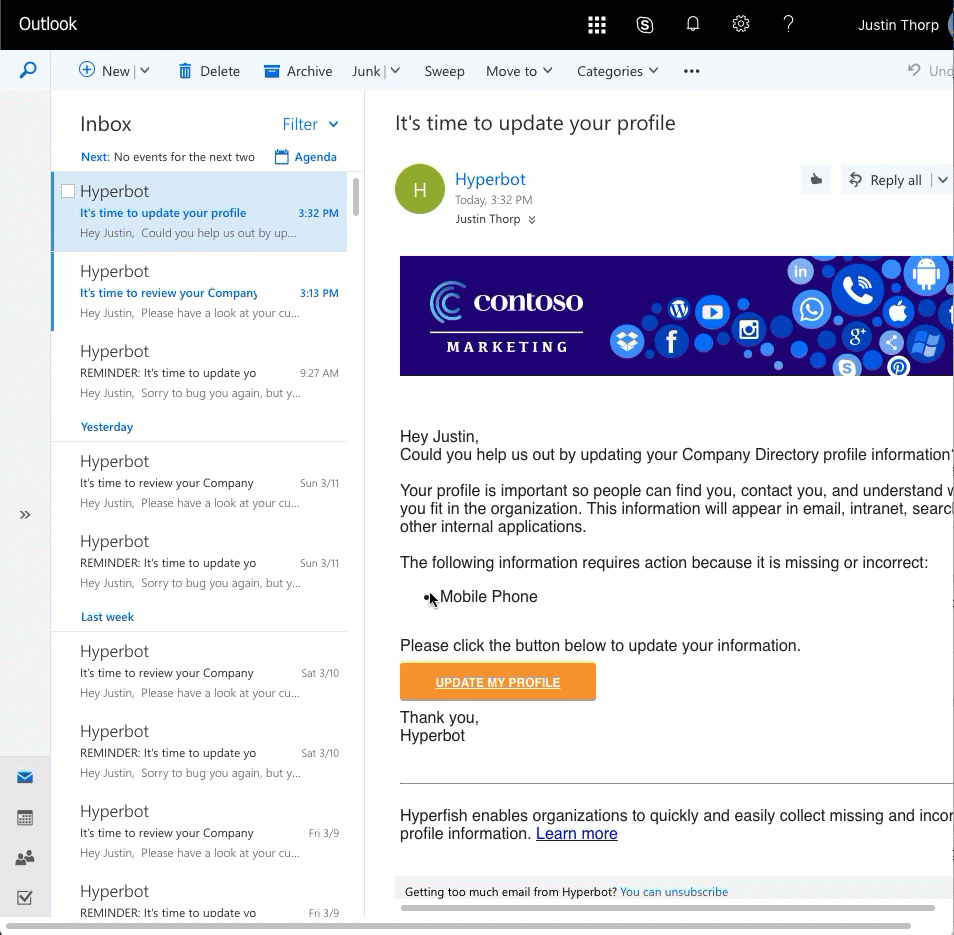Delete the selected message
This screenshot has width=954, height=935.
click(x=209, y=71)
